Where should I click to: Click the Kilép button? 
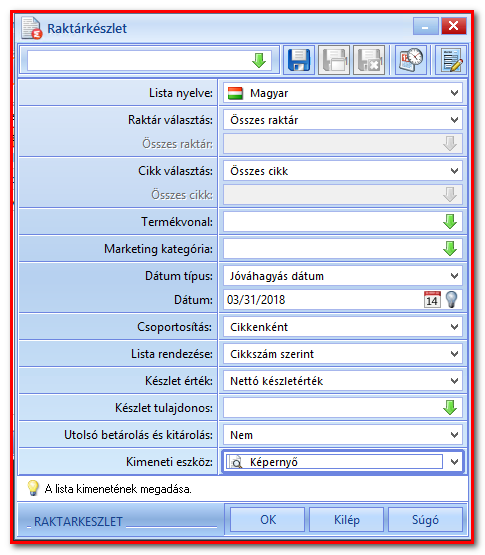tap(347, 520)
